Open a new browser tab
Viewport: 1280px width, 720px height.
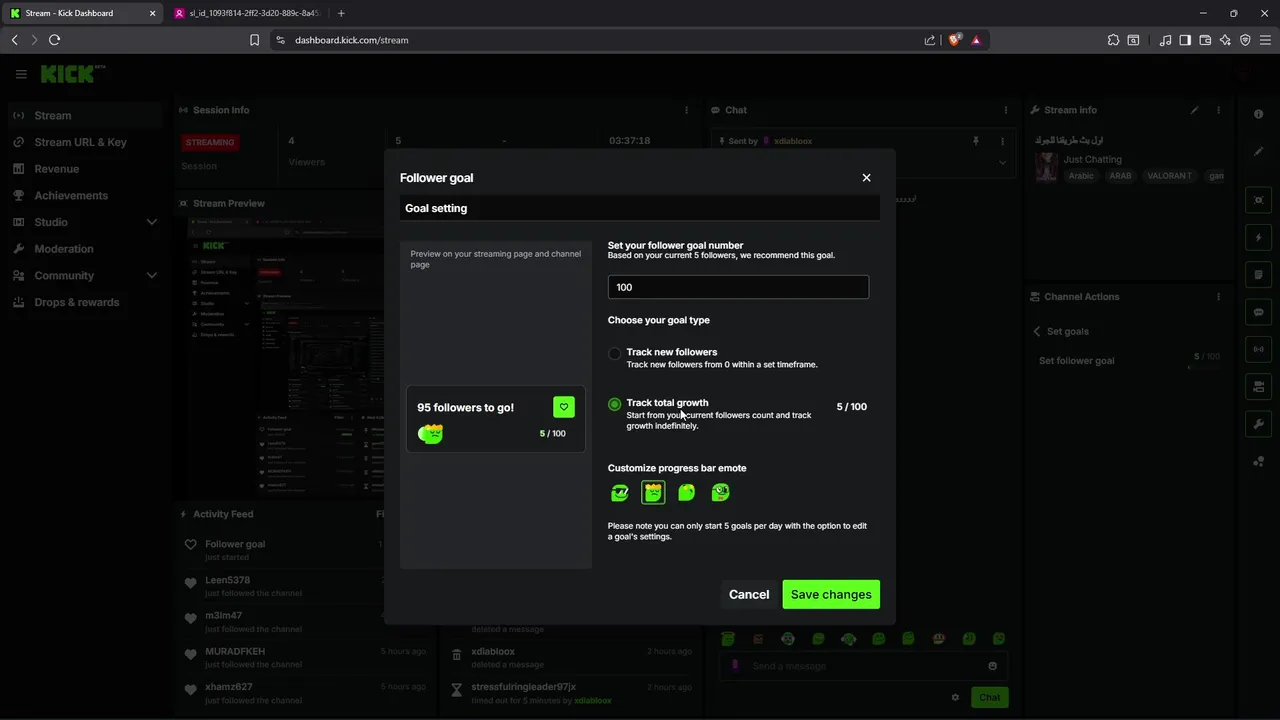(x=341, y=13)
